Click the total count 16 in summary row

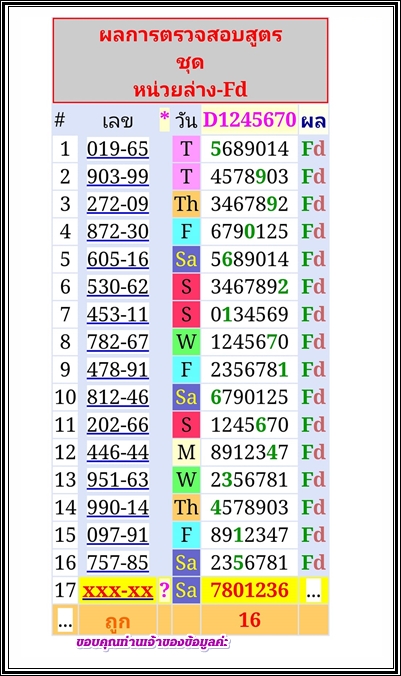coord(250,620)
